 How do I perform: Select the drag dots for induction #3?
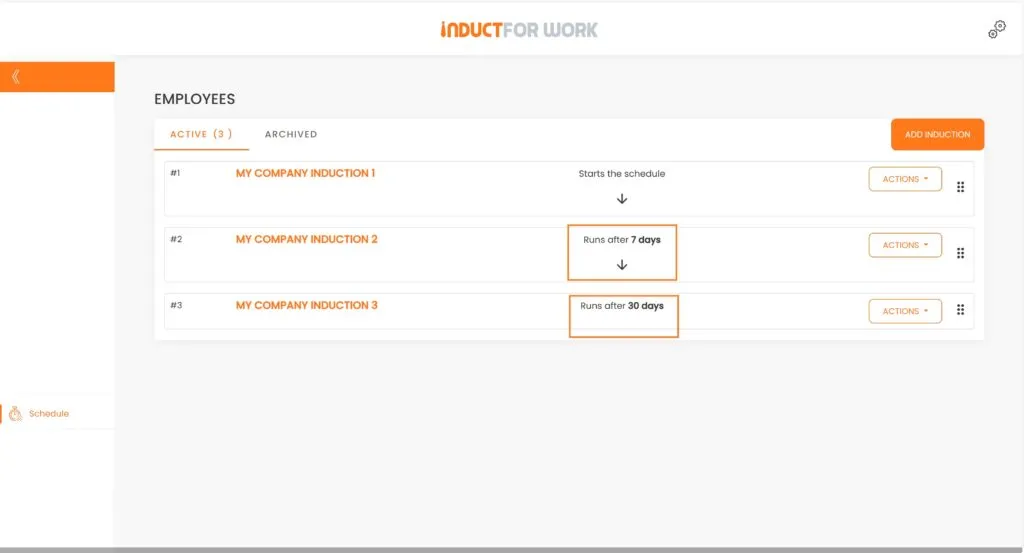click(960, 310)
